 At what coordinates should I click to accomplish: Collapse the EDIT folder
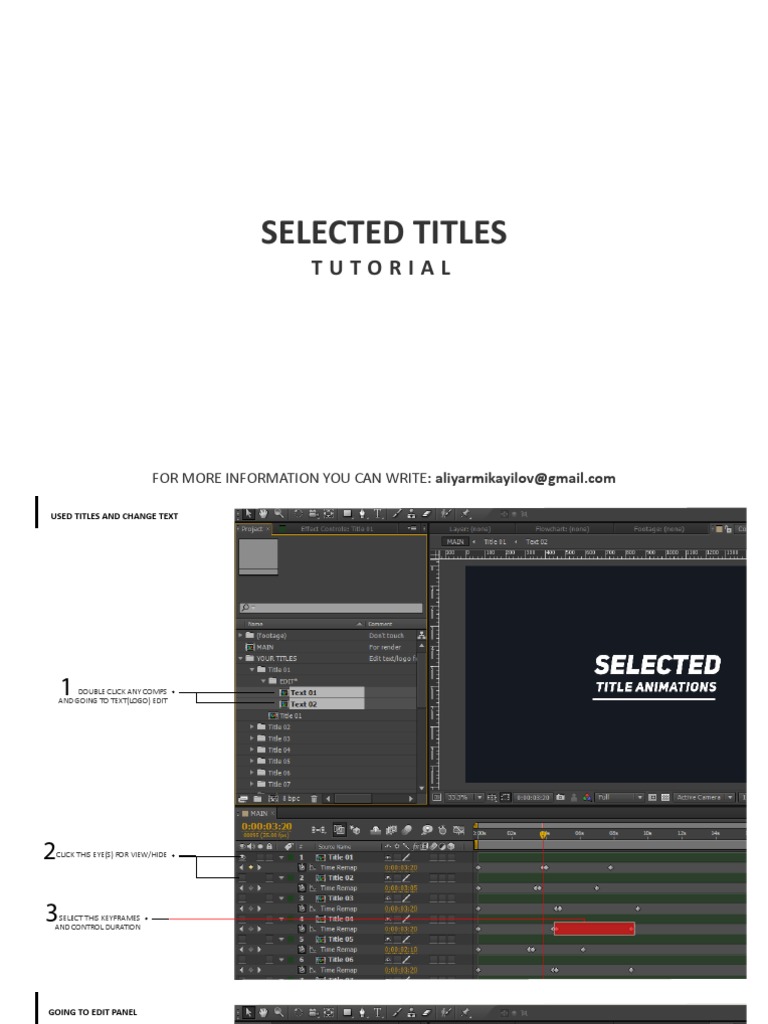click(264, 681)
